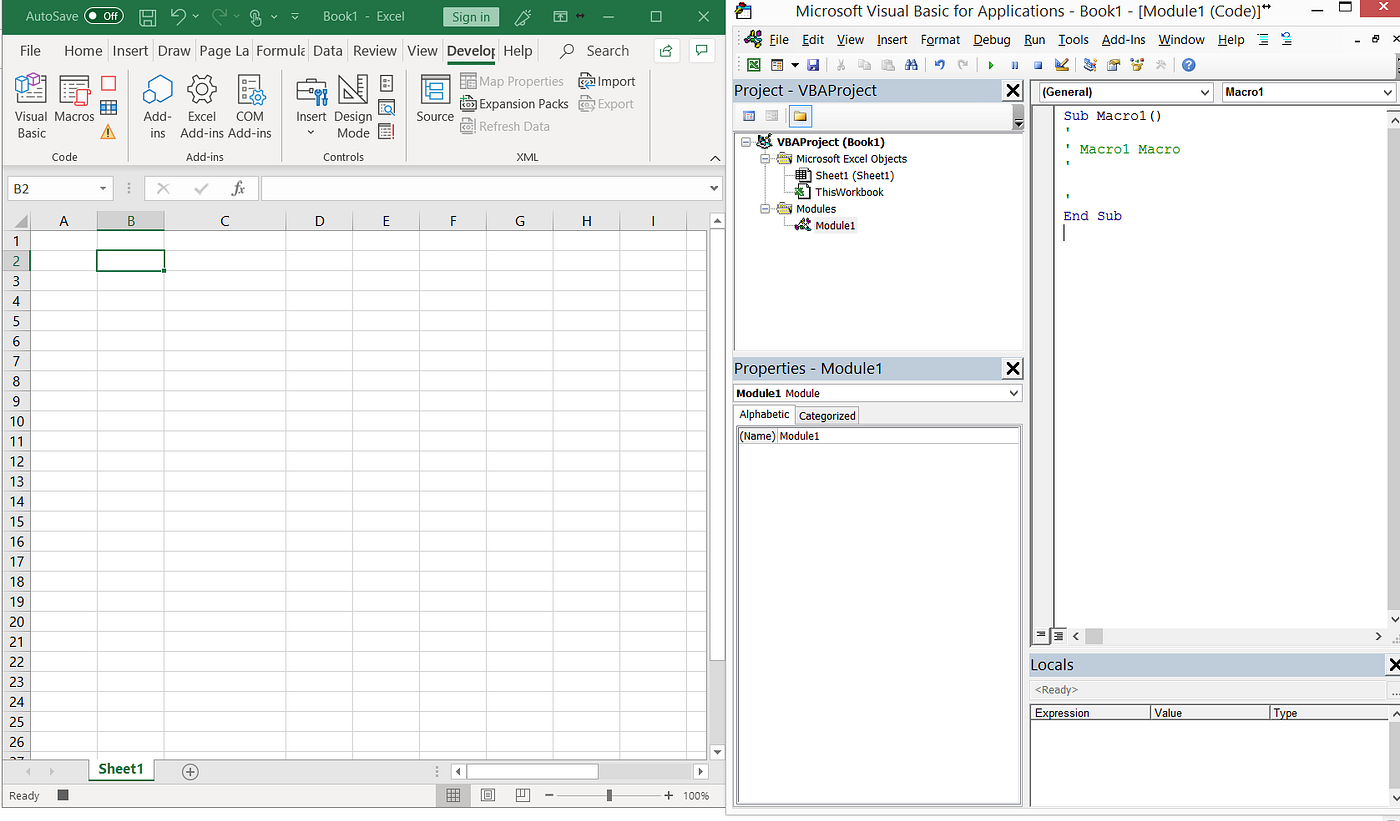This screenshot has height=821, width=1400.
Task: Toggle AutoSave off switch in Excel
Action: click(105, 16)
